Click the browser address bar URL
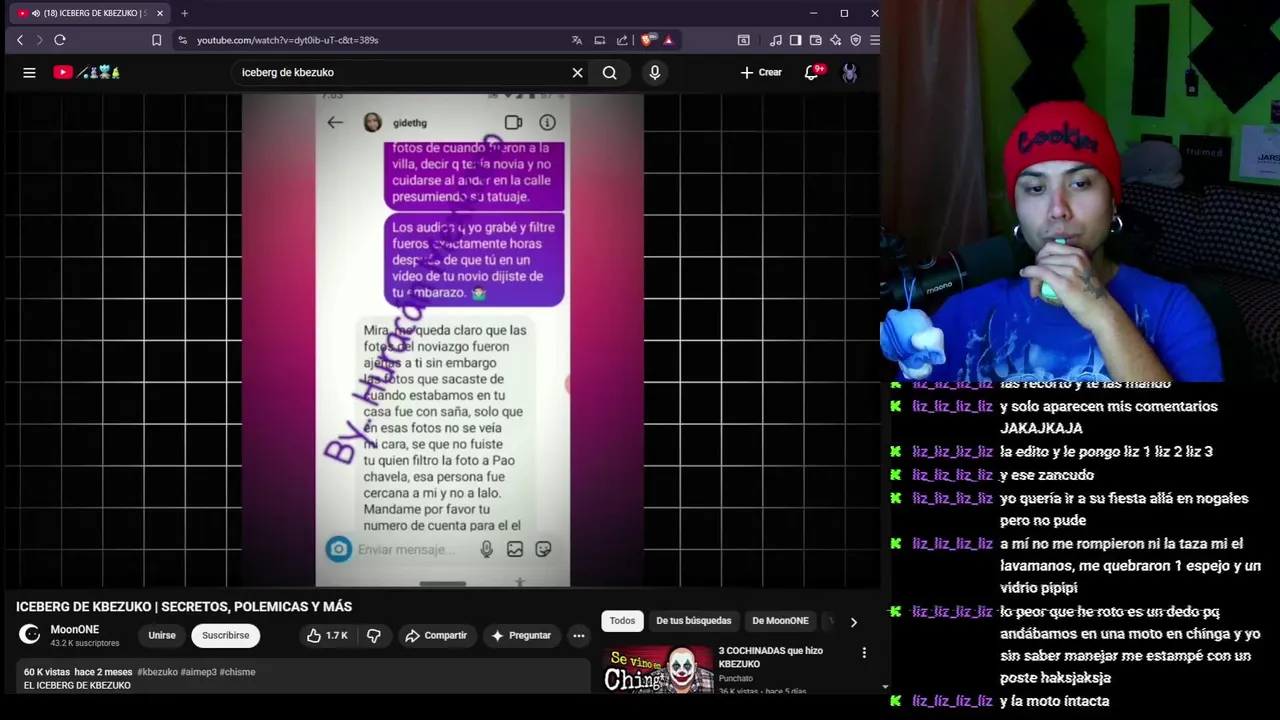Image resolution: width=1280 pixels, height=720 pixels. [287, 40]
